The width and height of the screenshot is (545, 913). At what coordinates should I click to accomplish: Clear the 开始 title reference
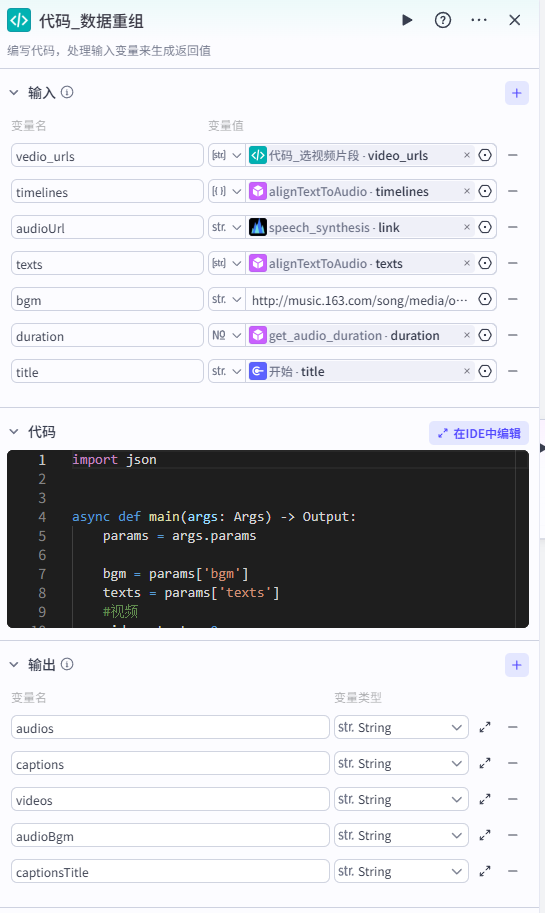[466, 371]
